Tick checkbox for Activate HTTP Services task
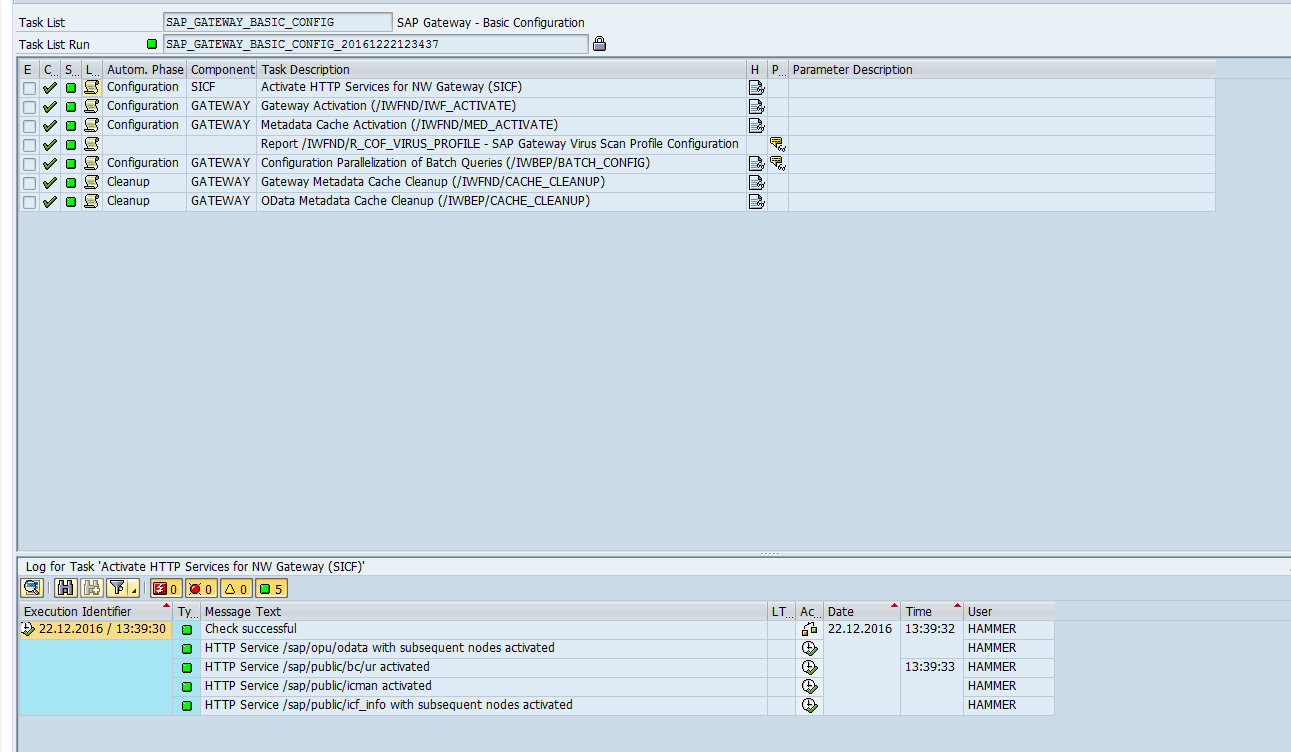1291x752 pixels. [29, 88]
